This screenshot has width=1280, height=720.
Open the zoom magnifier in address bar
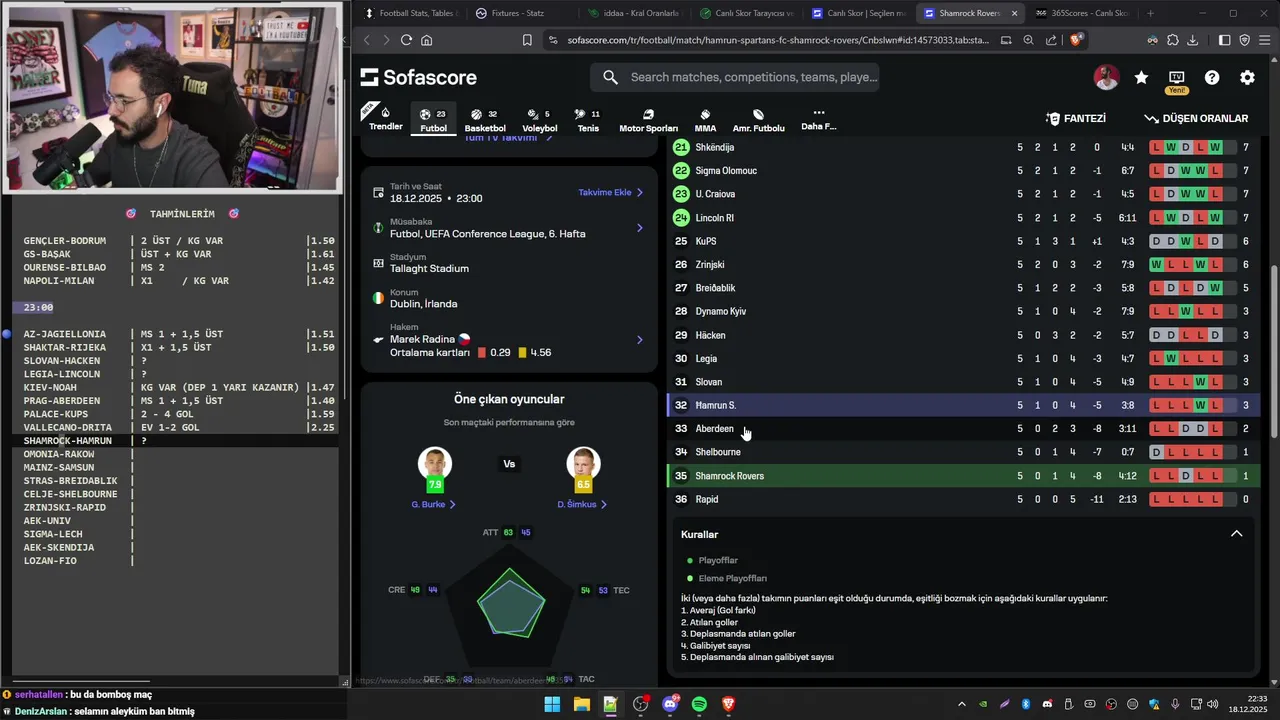point(1028,40)
